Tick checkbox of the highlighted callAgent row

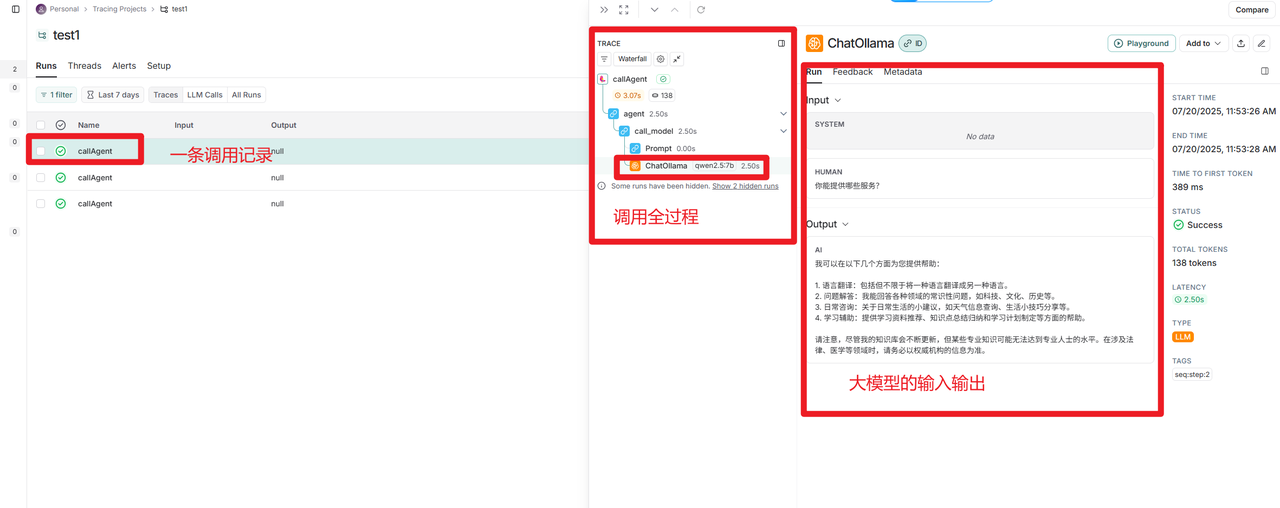[41, 151]
